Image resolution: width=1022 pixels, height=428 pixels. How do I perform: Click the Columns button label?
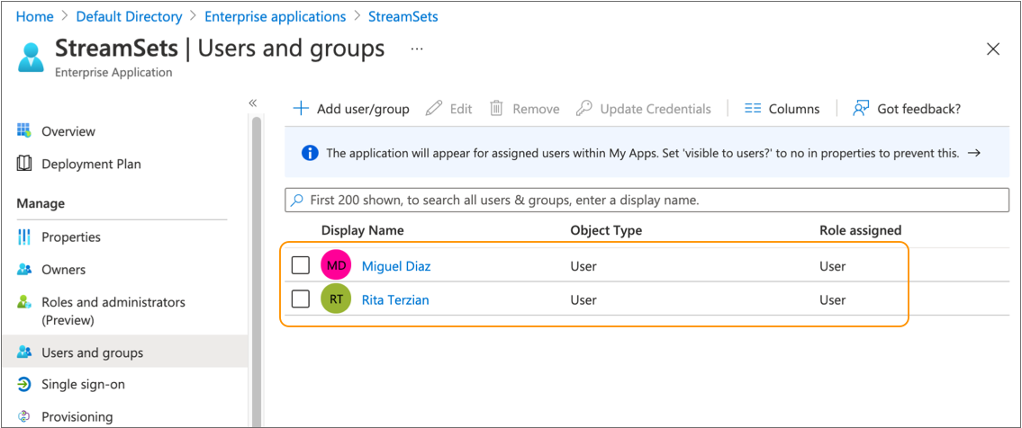coord(794,109)
